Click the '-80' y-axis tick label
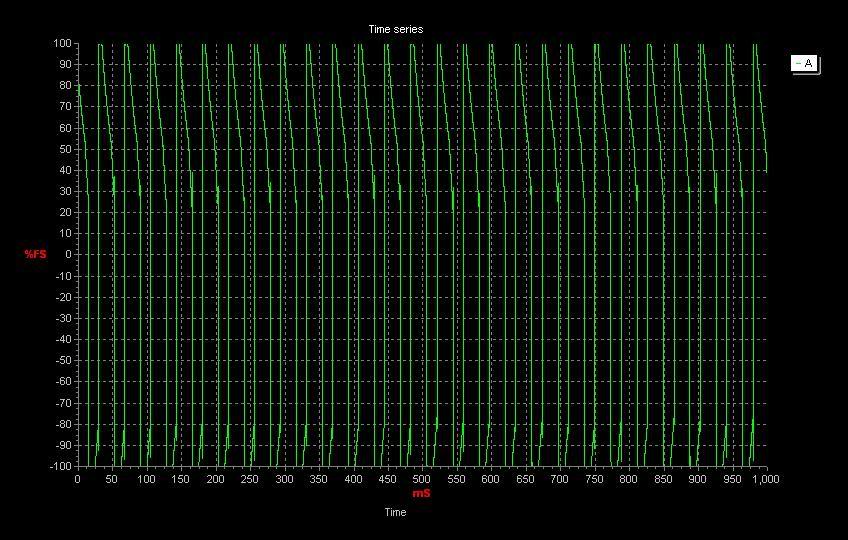The image size is (848, 540). click(63, 424)
